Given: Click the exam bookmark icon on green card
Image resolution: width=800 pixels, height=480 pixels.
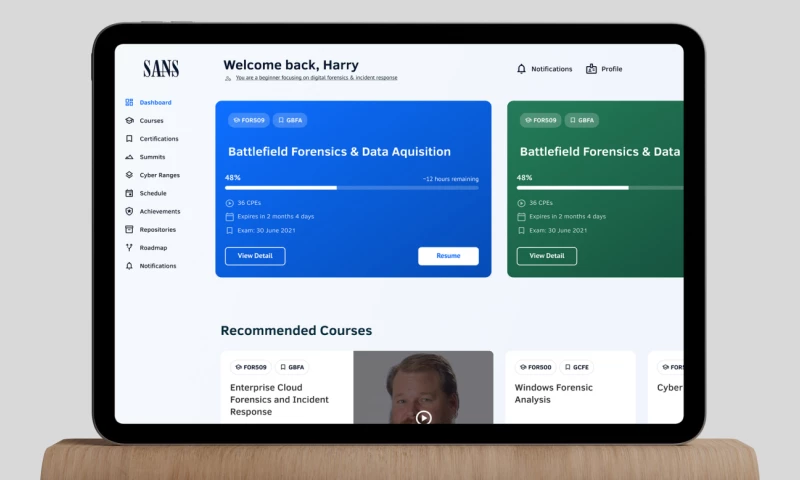Looking at the screenshot, I should 521,231.
